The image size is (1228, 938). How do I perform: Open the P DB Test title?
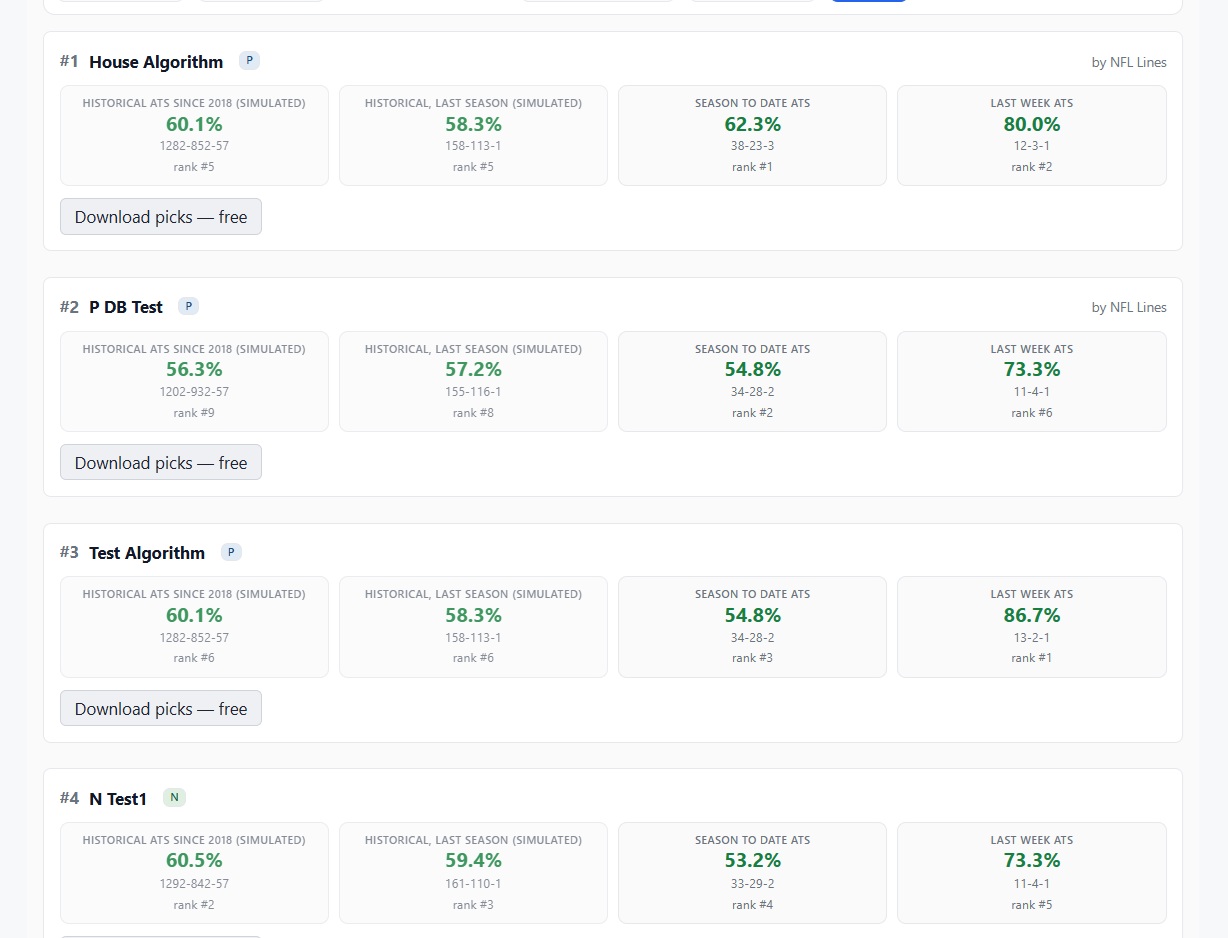[x=126, y=307]
